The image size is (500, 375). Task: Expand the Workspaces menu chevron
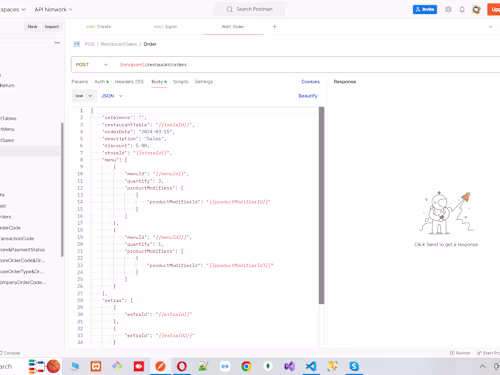tap(23, 9)
